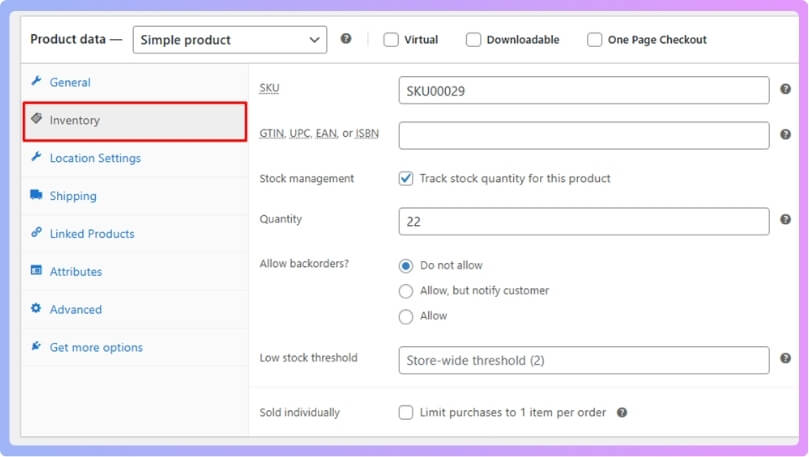Screen dimensions: 809x457
Task: Show help tooltip for Quantity field
Action: (x=785, y=220)
